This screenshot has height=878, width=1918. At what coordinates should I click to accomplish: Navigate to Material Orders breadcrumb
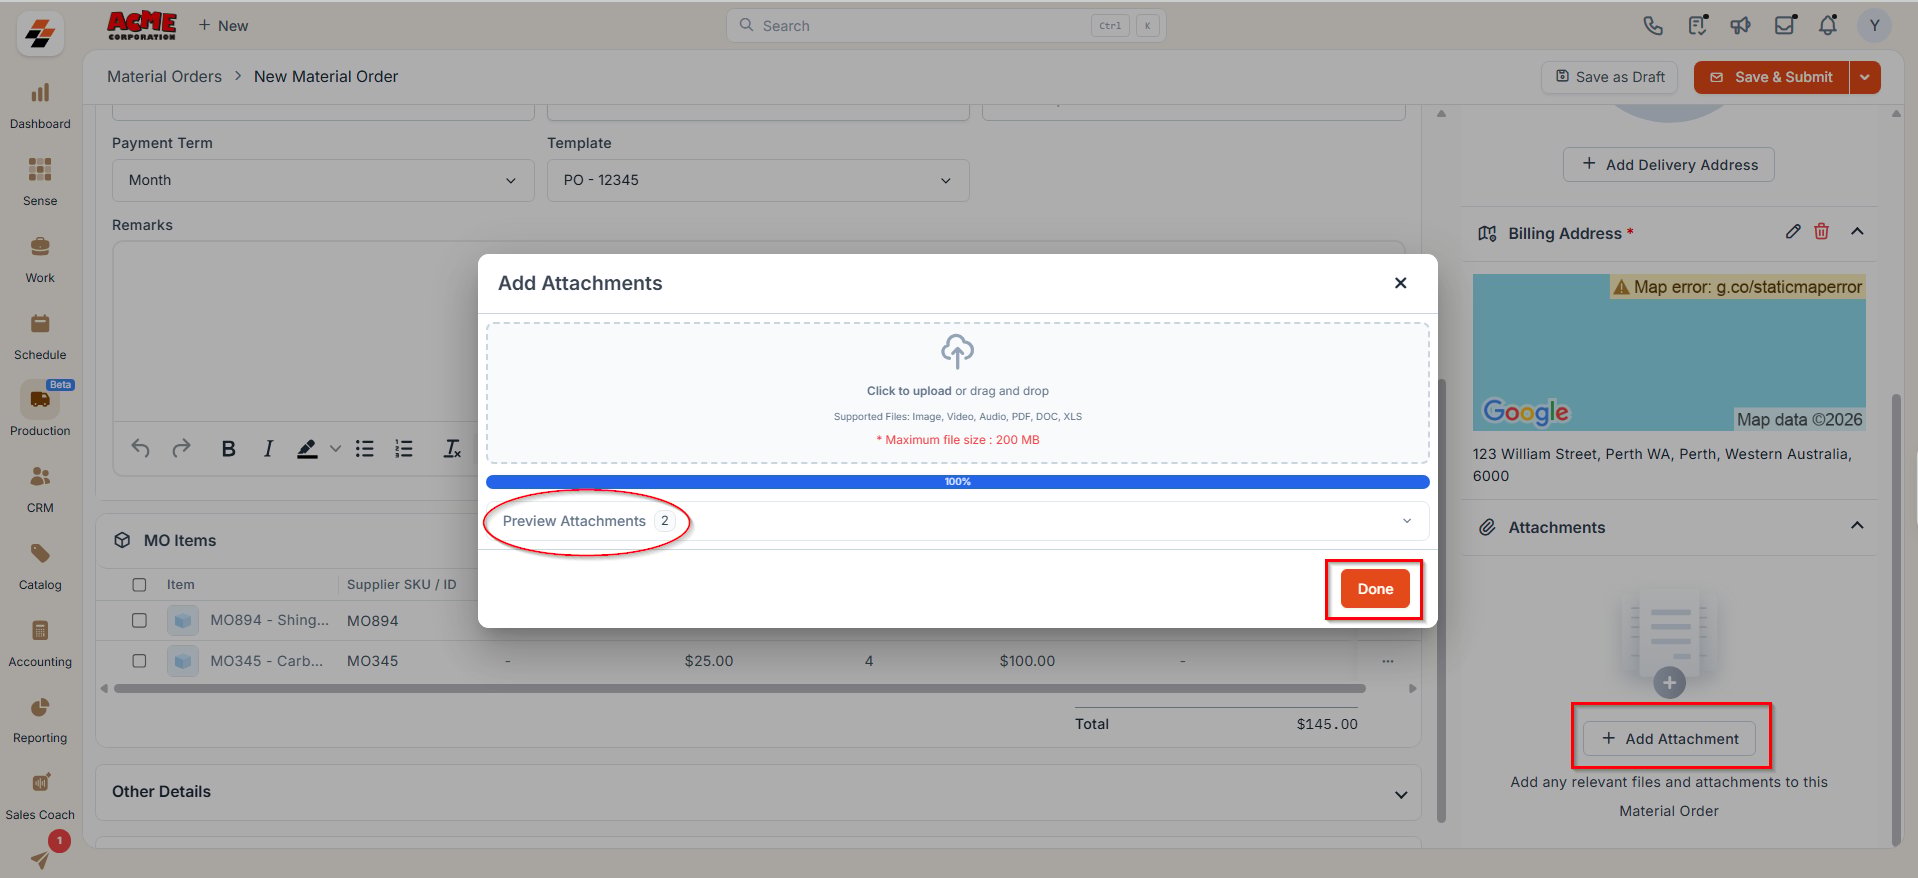coord(165,77)
